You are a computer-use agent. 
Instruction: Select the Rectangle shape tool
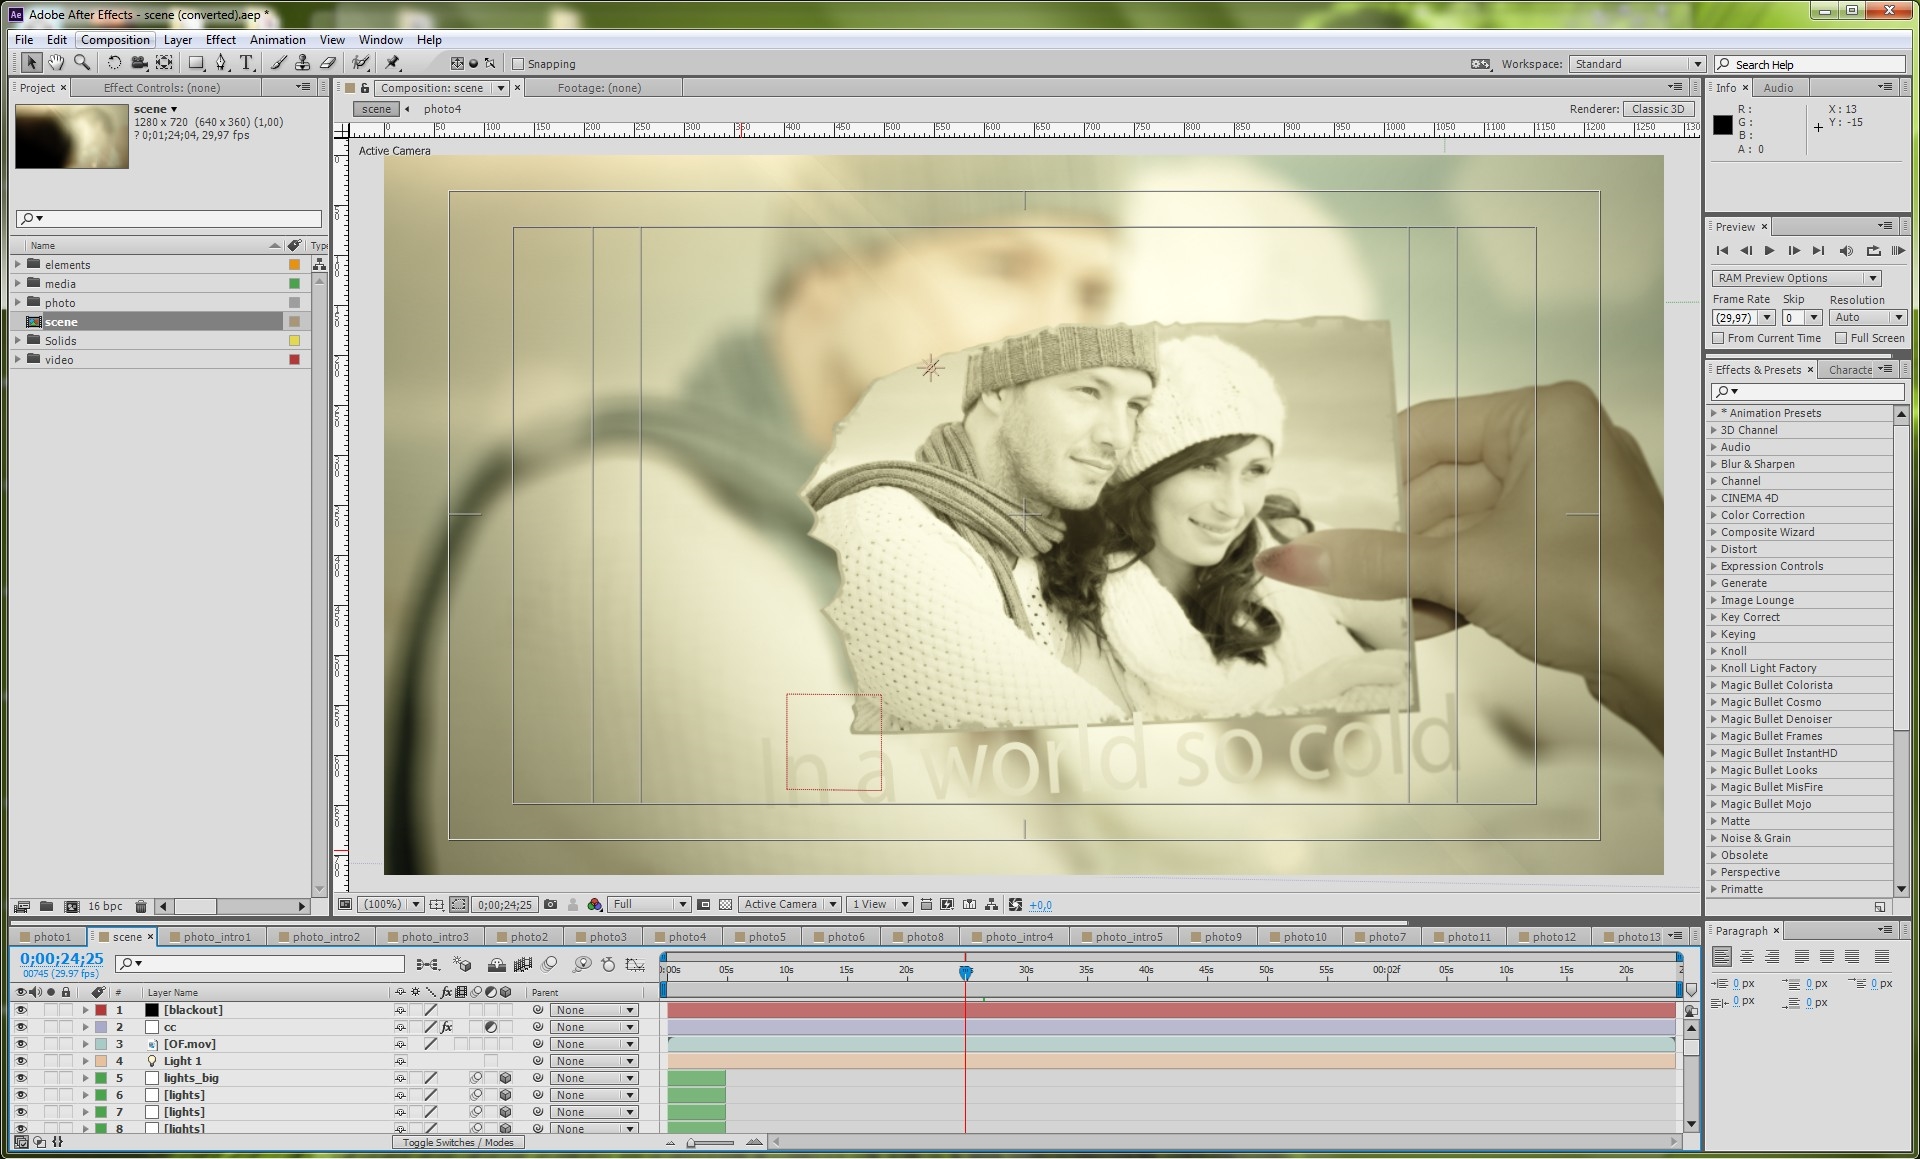click(196, 63)
